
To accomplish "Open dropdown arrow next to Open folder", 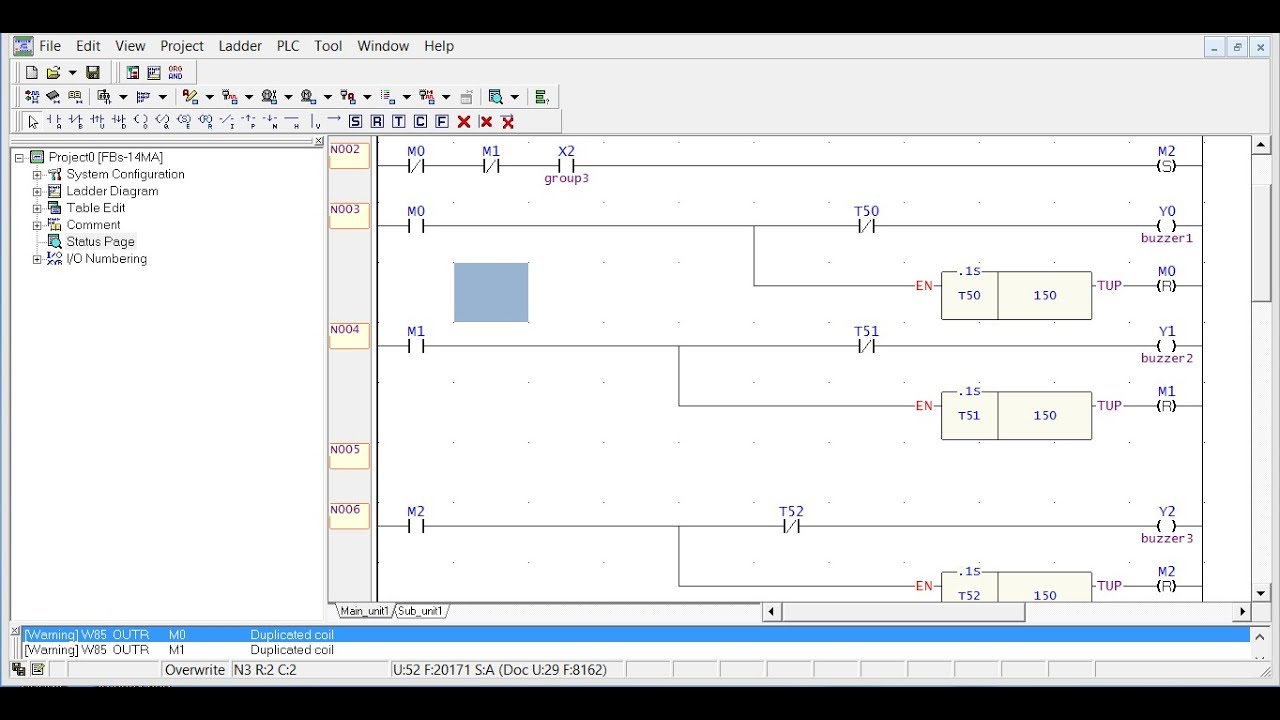I will point(72,73).
